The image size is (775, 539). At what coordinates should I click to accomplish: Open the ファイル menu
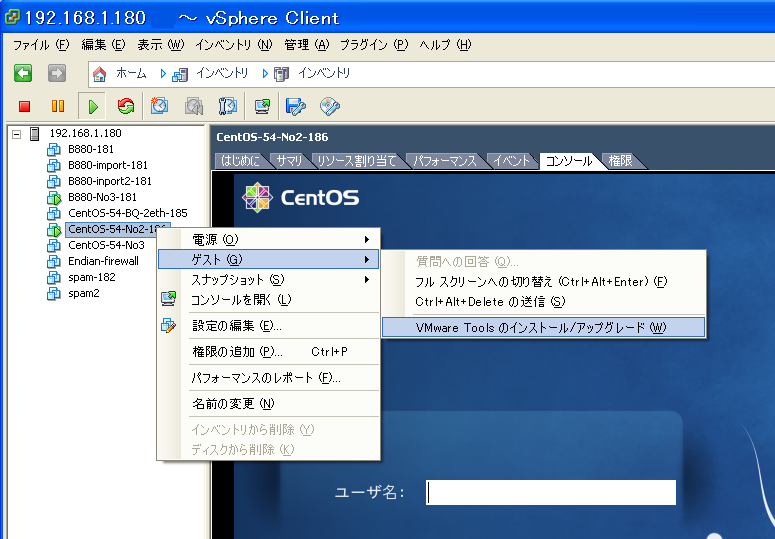coord(41,45)
